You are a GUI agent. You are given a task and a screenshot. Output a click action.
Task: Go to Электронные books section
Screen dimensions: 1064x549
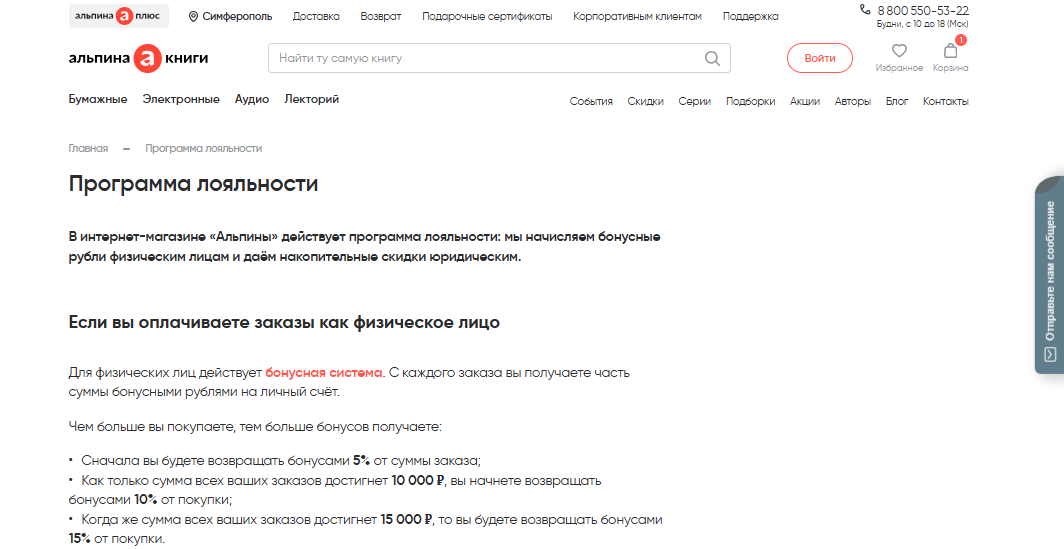[181, 99]
